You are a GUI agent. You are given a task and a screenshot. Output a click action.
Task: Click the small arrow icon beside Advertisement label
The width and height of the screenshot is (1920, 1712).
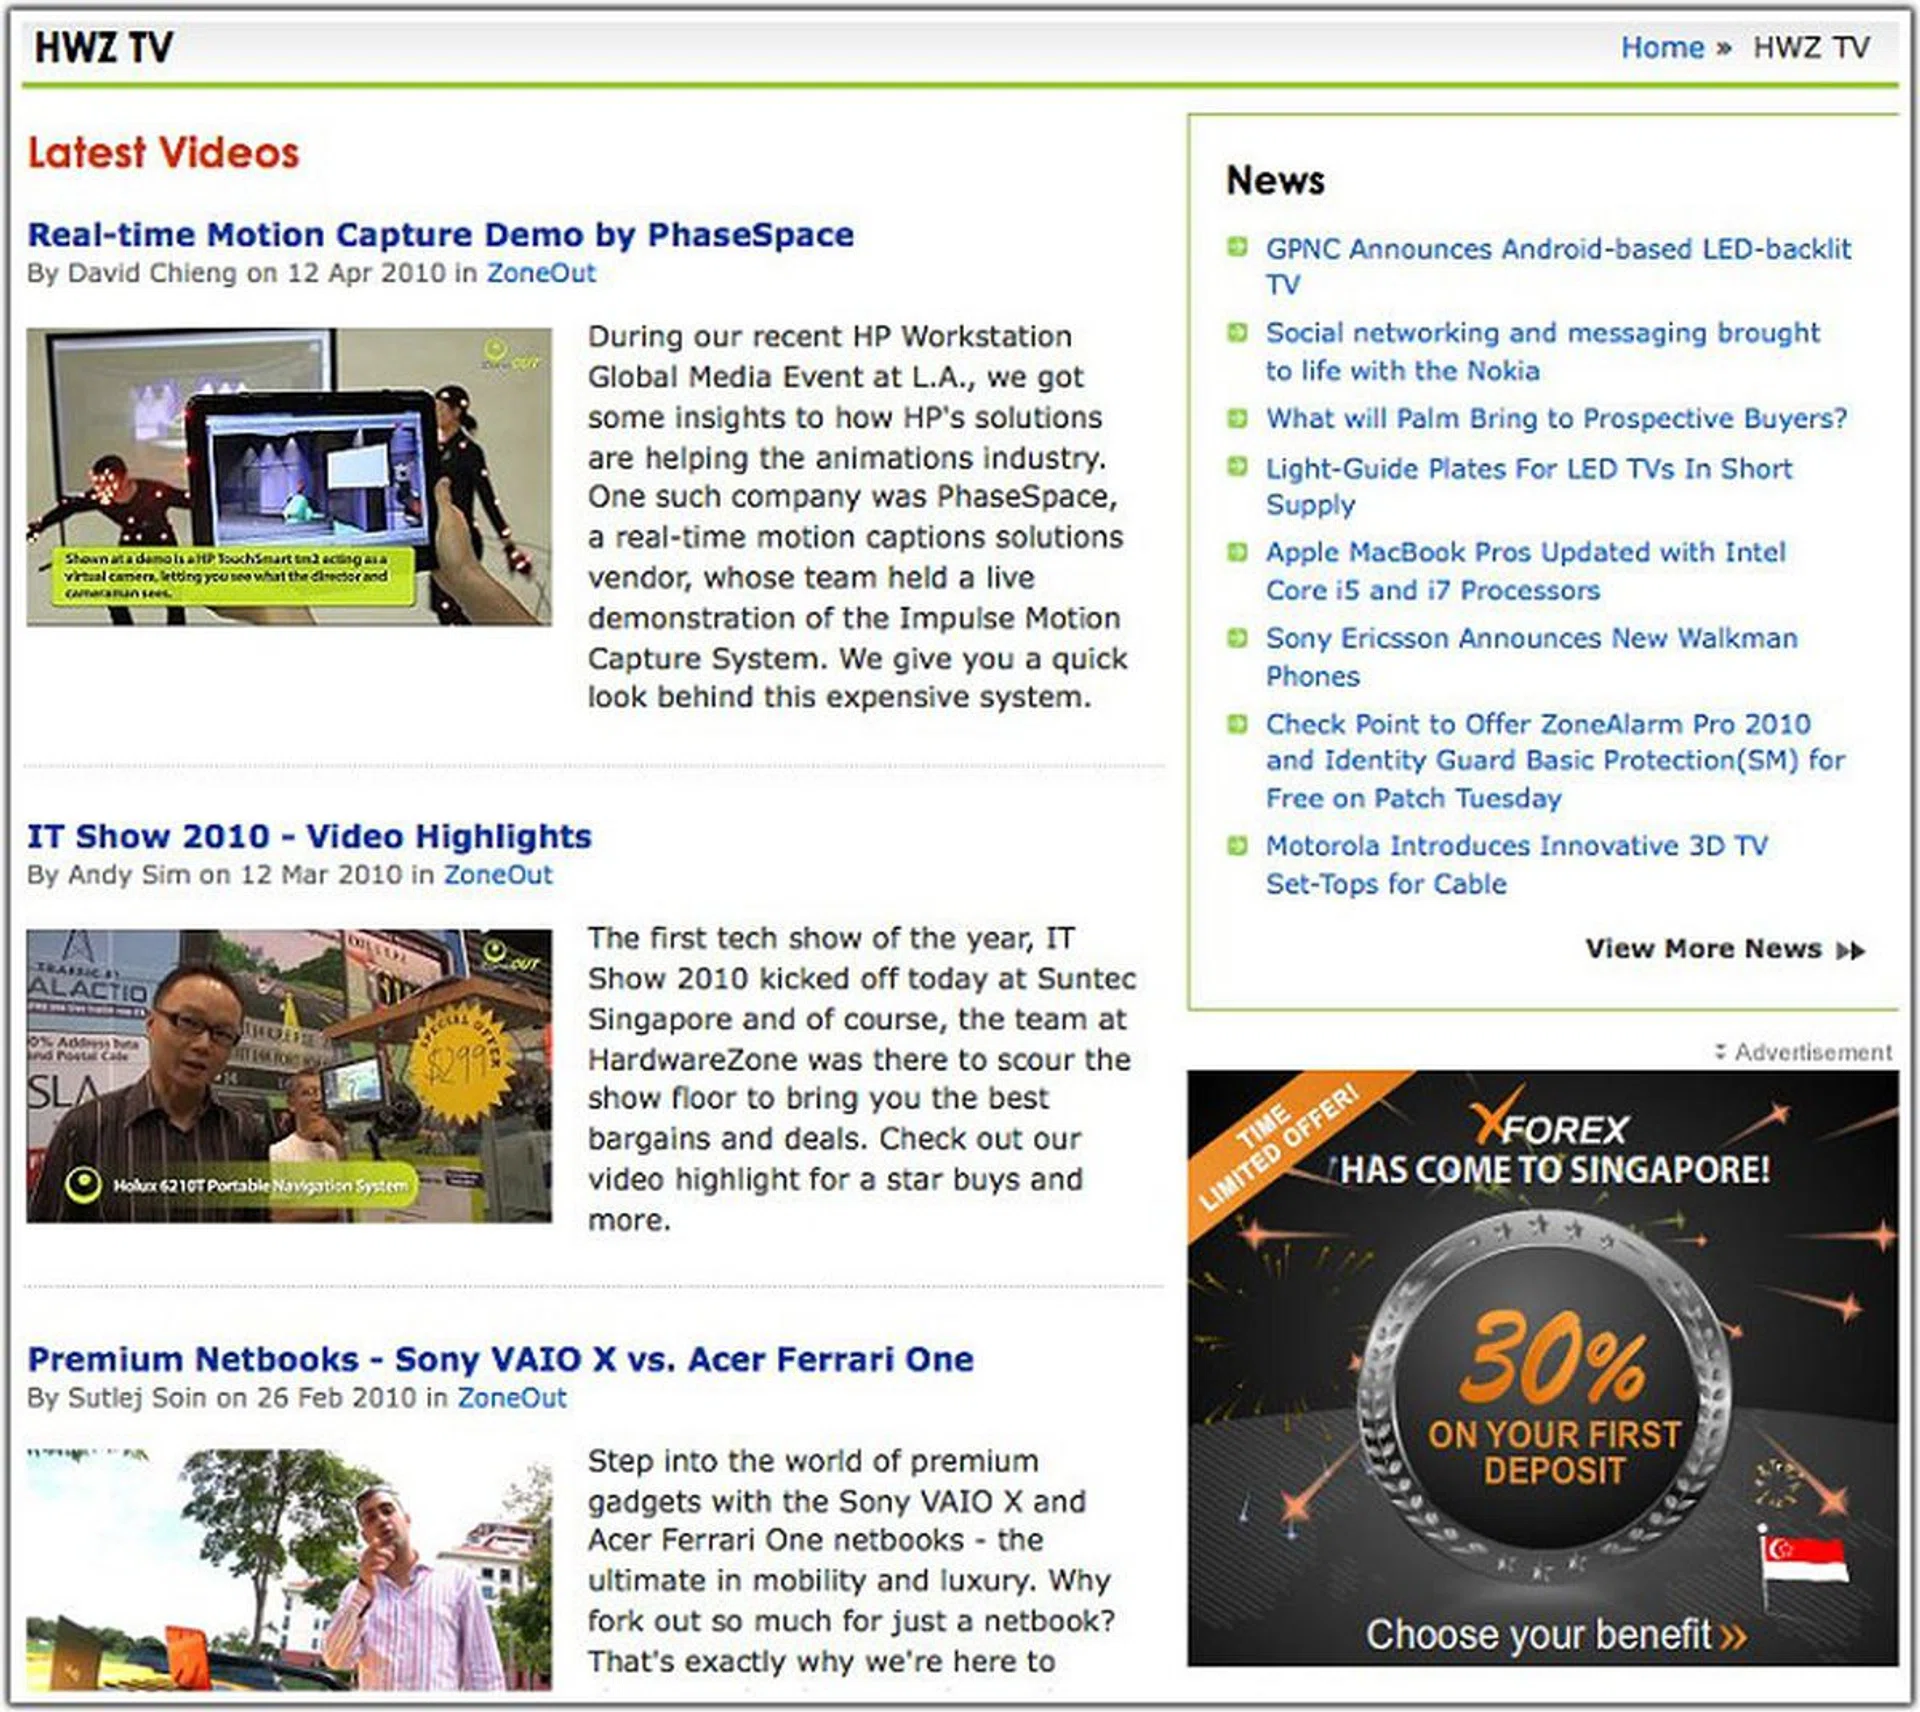pos(1720,1052)
